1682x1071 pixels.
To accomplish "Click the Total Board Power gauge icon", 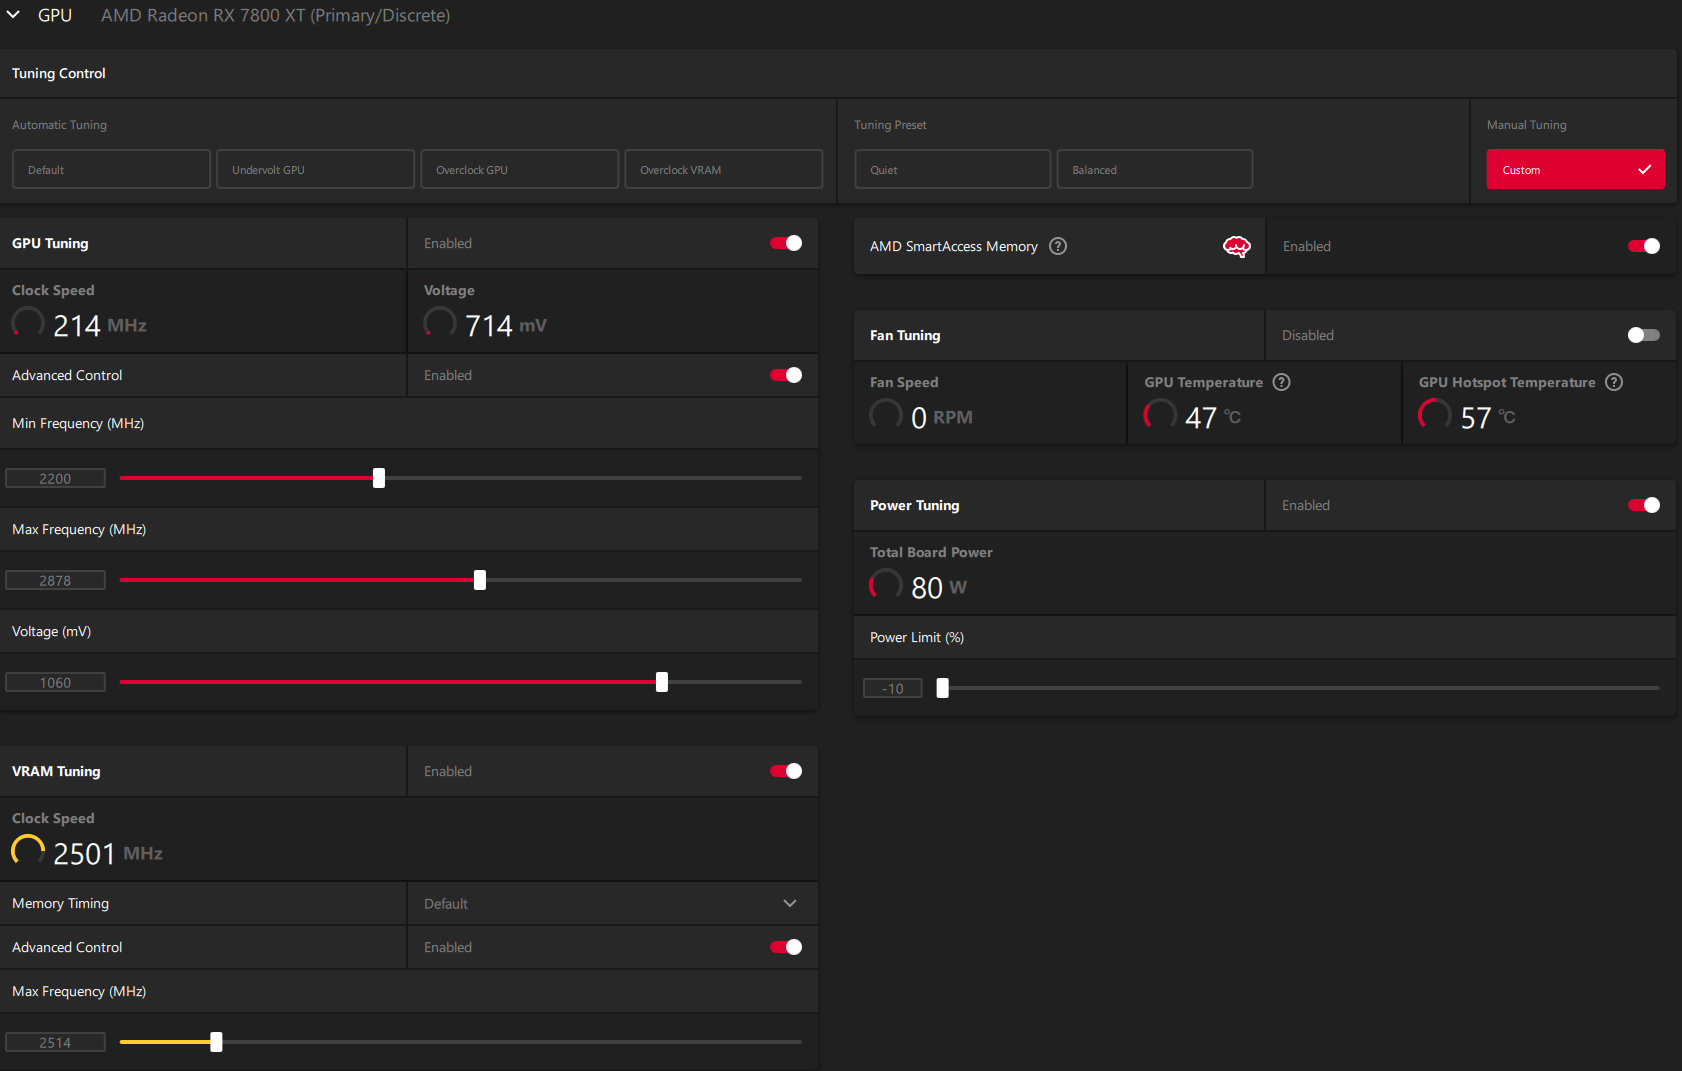I will 886,585.
